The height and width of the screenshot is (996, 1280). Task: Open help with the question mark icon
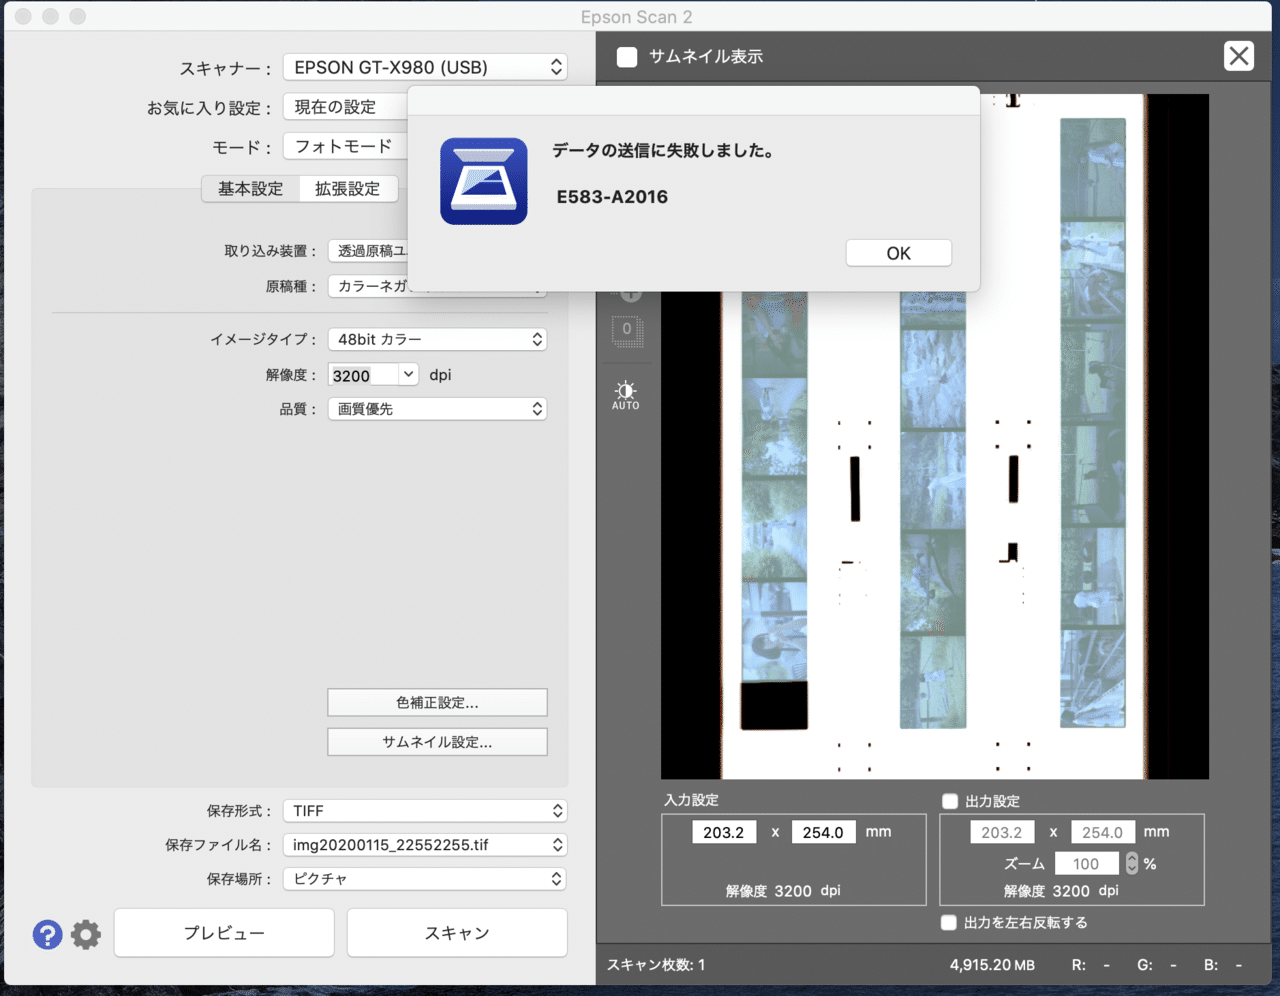(x=47, y=934)
